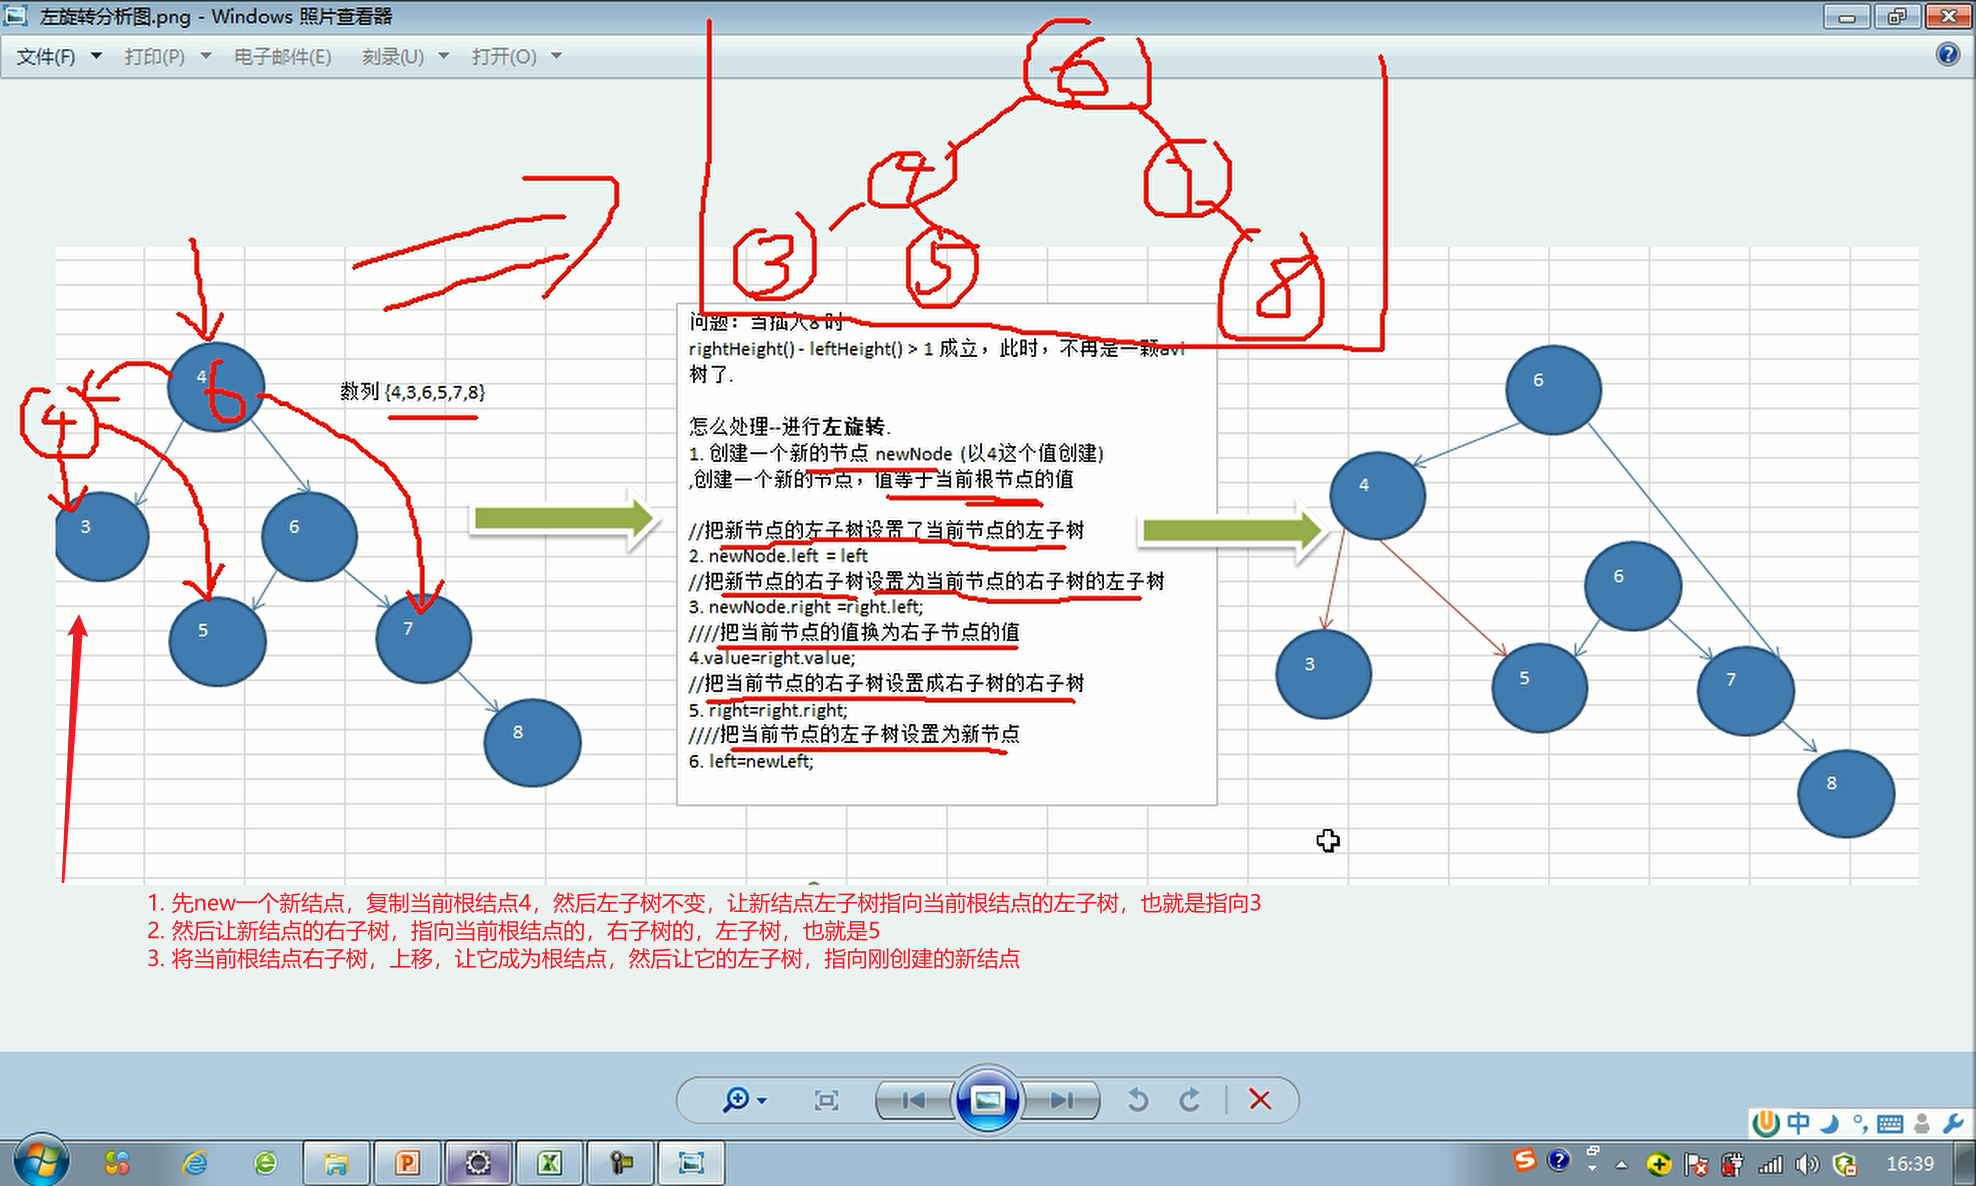
Task: Click the line '6. left=newLeft;'
Action: (750, 761)
